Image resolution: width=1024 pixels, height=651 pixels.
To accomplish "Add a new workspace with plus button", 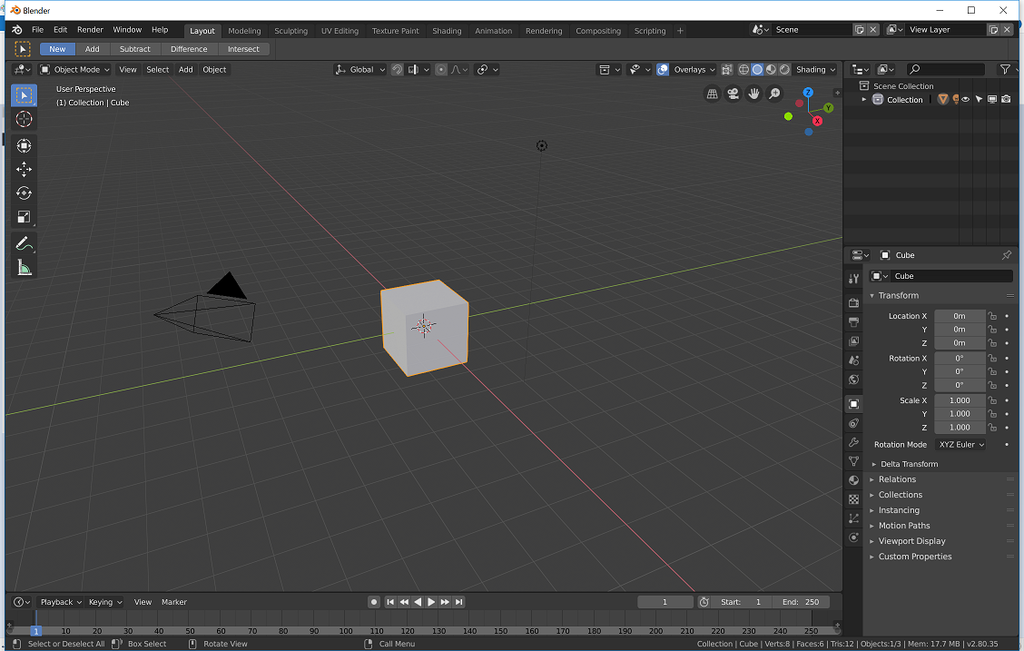I will pos(680,31).
